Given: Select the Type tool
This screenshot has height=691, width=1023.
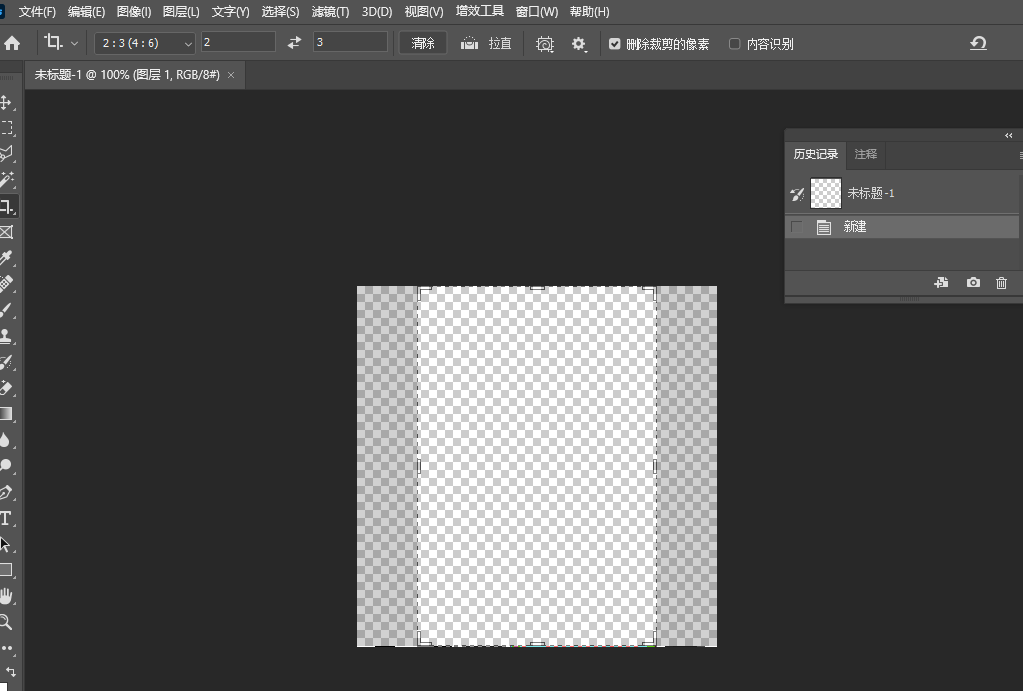Looking at the screenshot, I should [x=8, y=518].
